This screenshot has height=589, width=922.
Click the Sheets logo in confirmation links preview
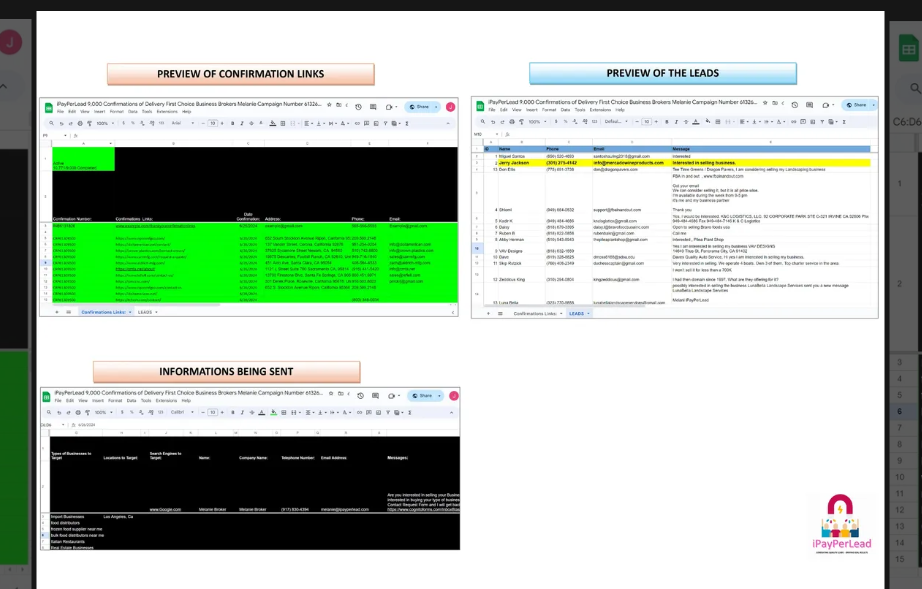pyautogui.click(x=49, y=108)
